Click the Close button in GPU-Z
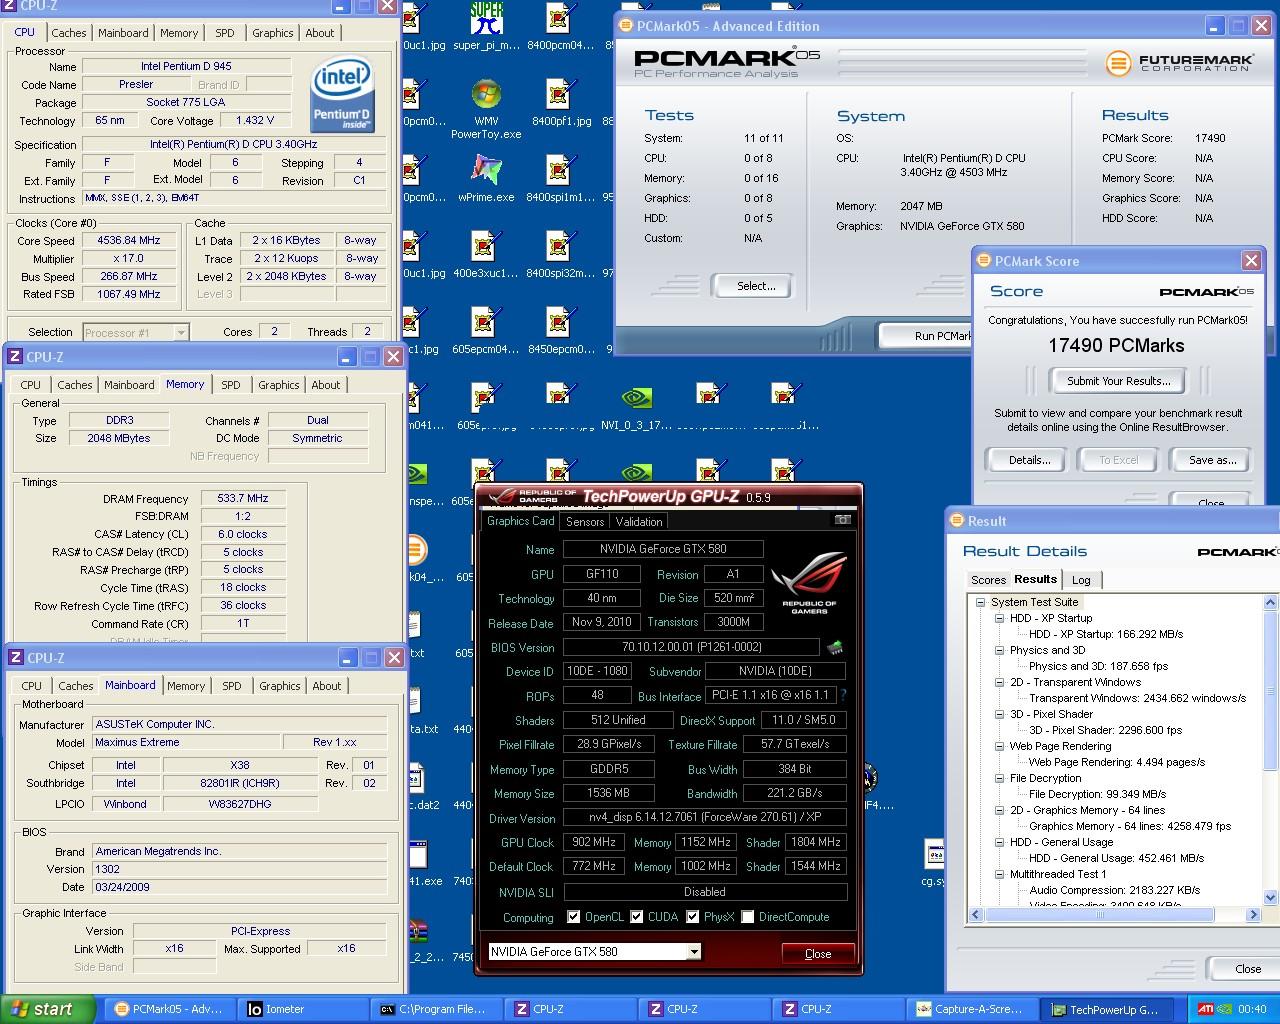Screen dimensions: 1280x1024 pos(818,953)
